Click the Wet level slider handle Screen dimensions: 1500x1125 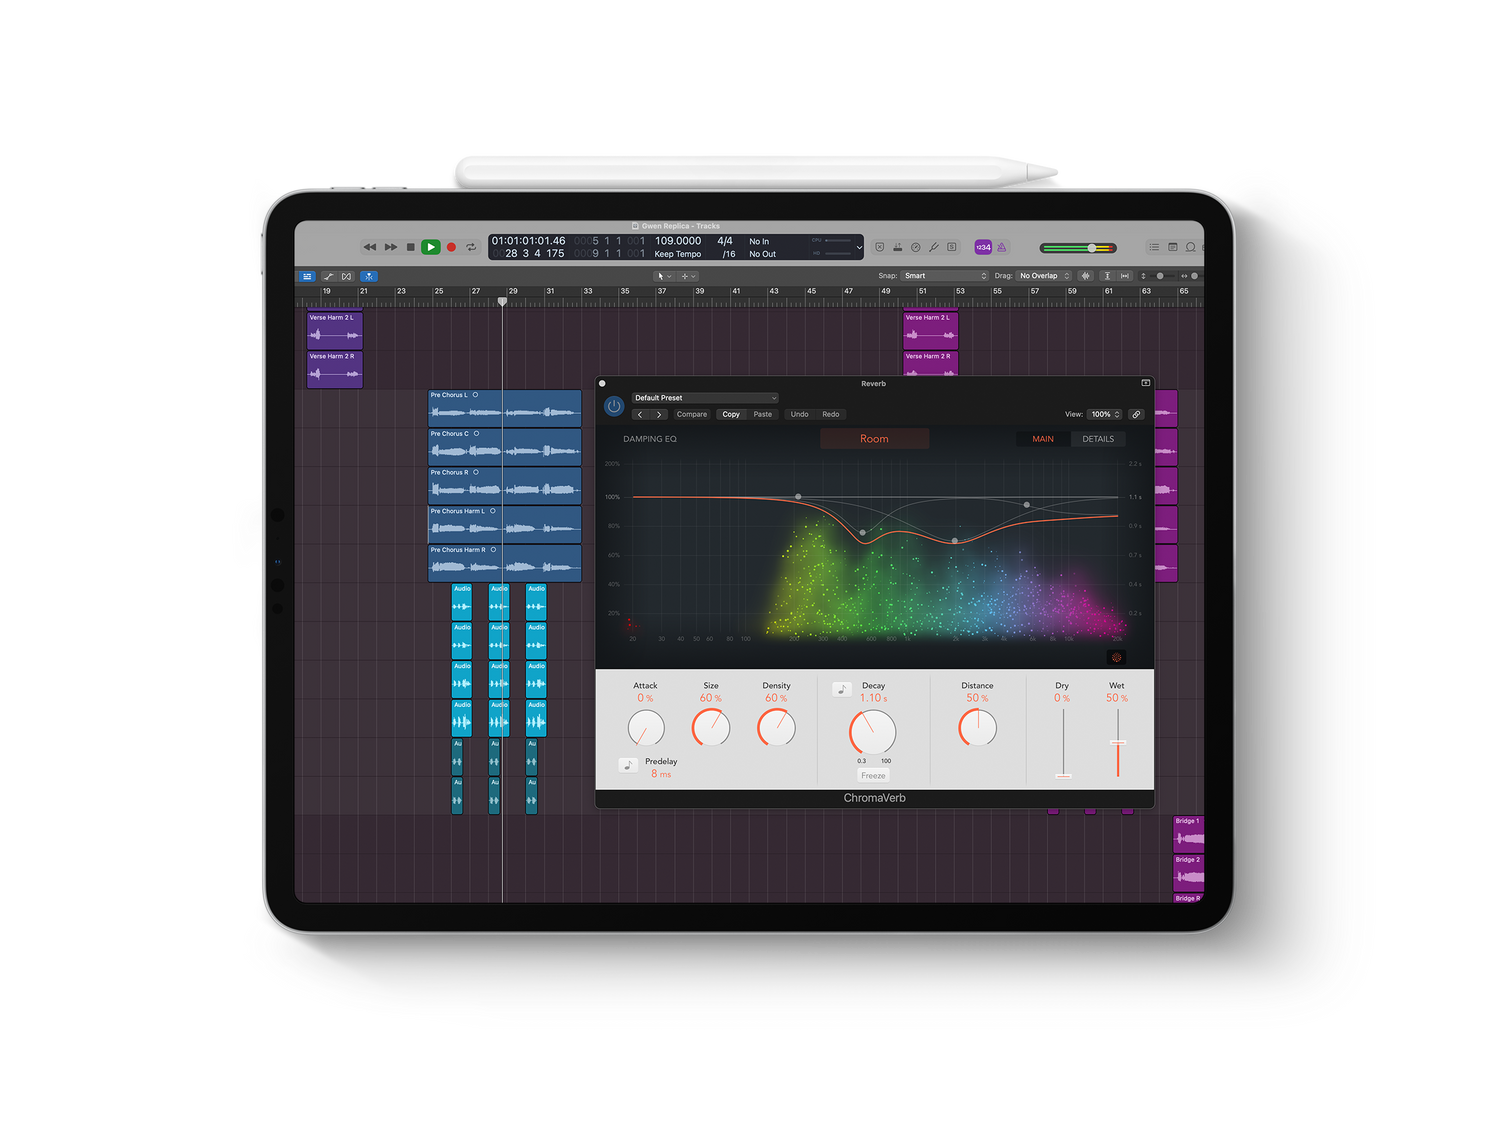(x=1118, y=743)
